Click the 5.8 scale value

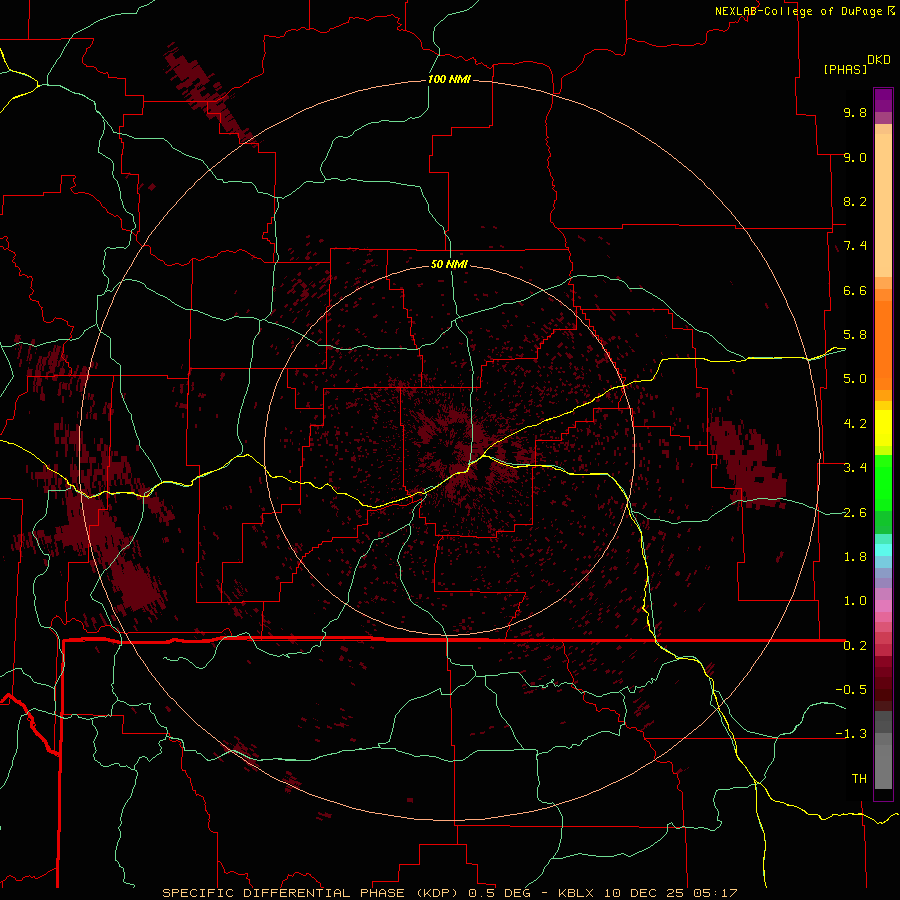(x=855, y=335)
